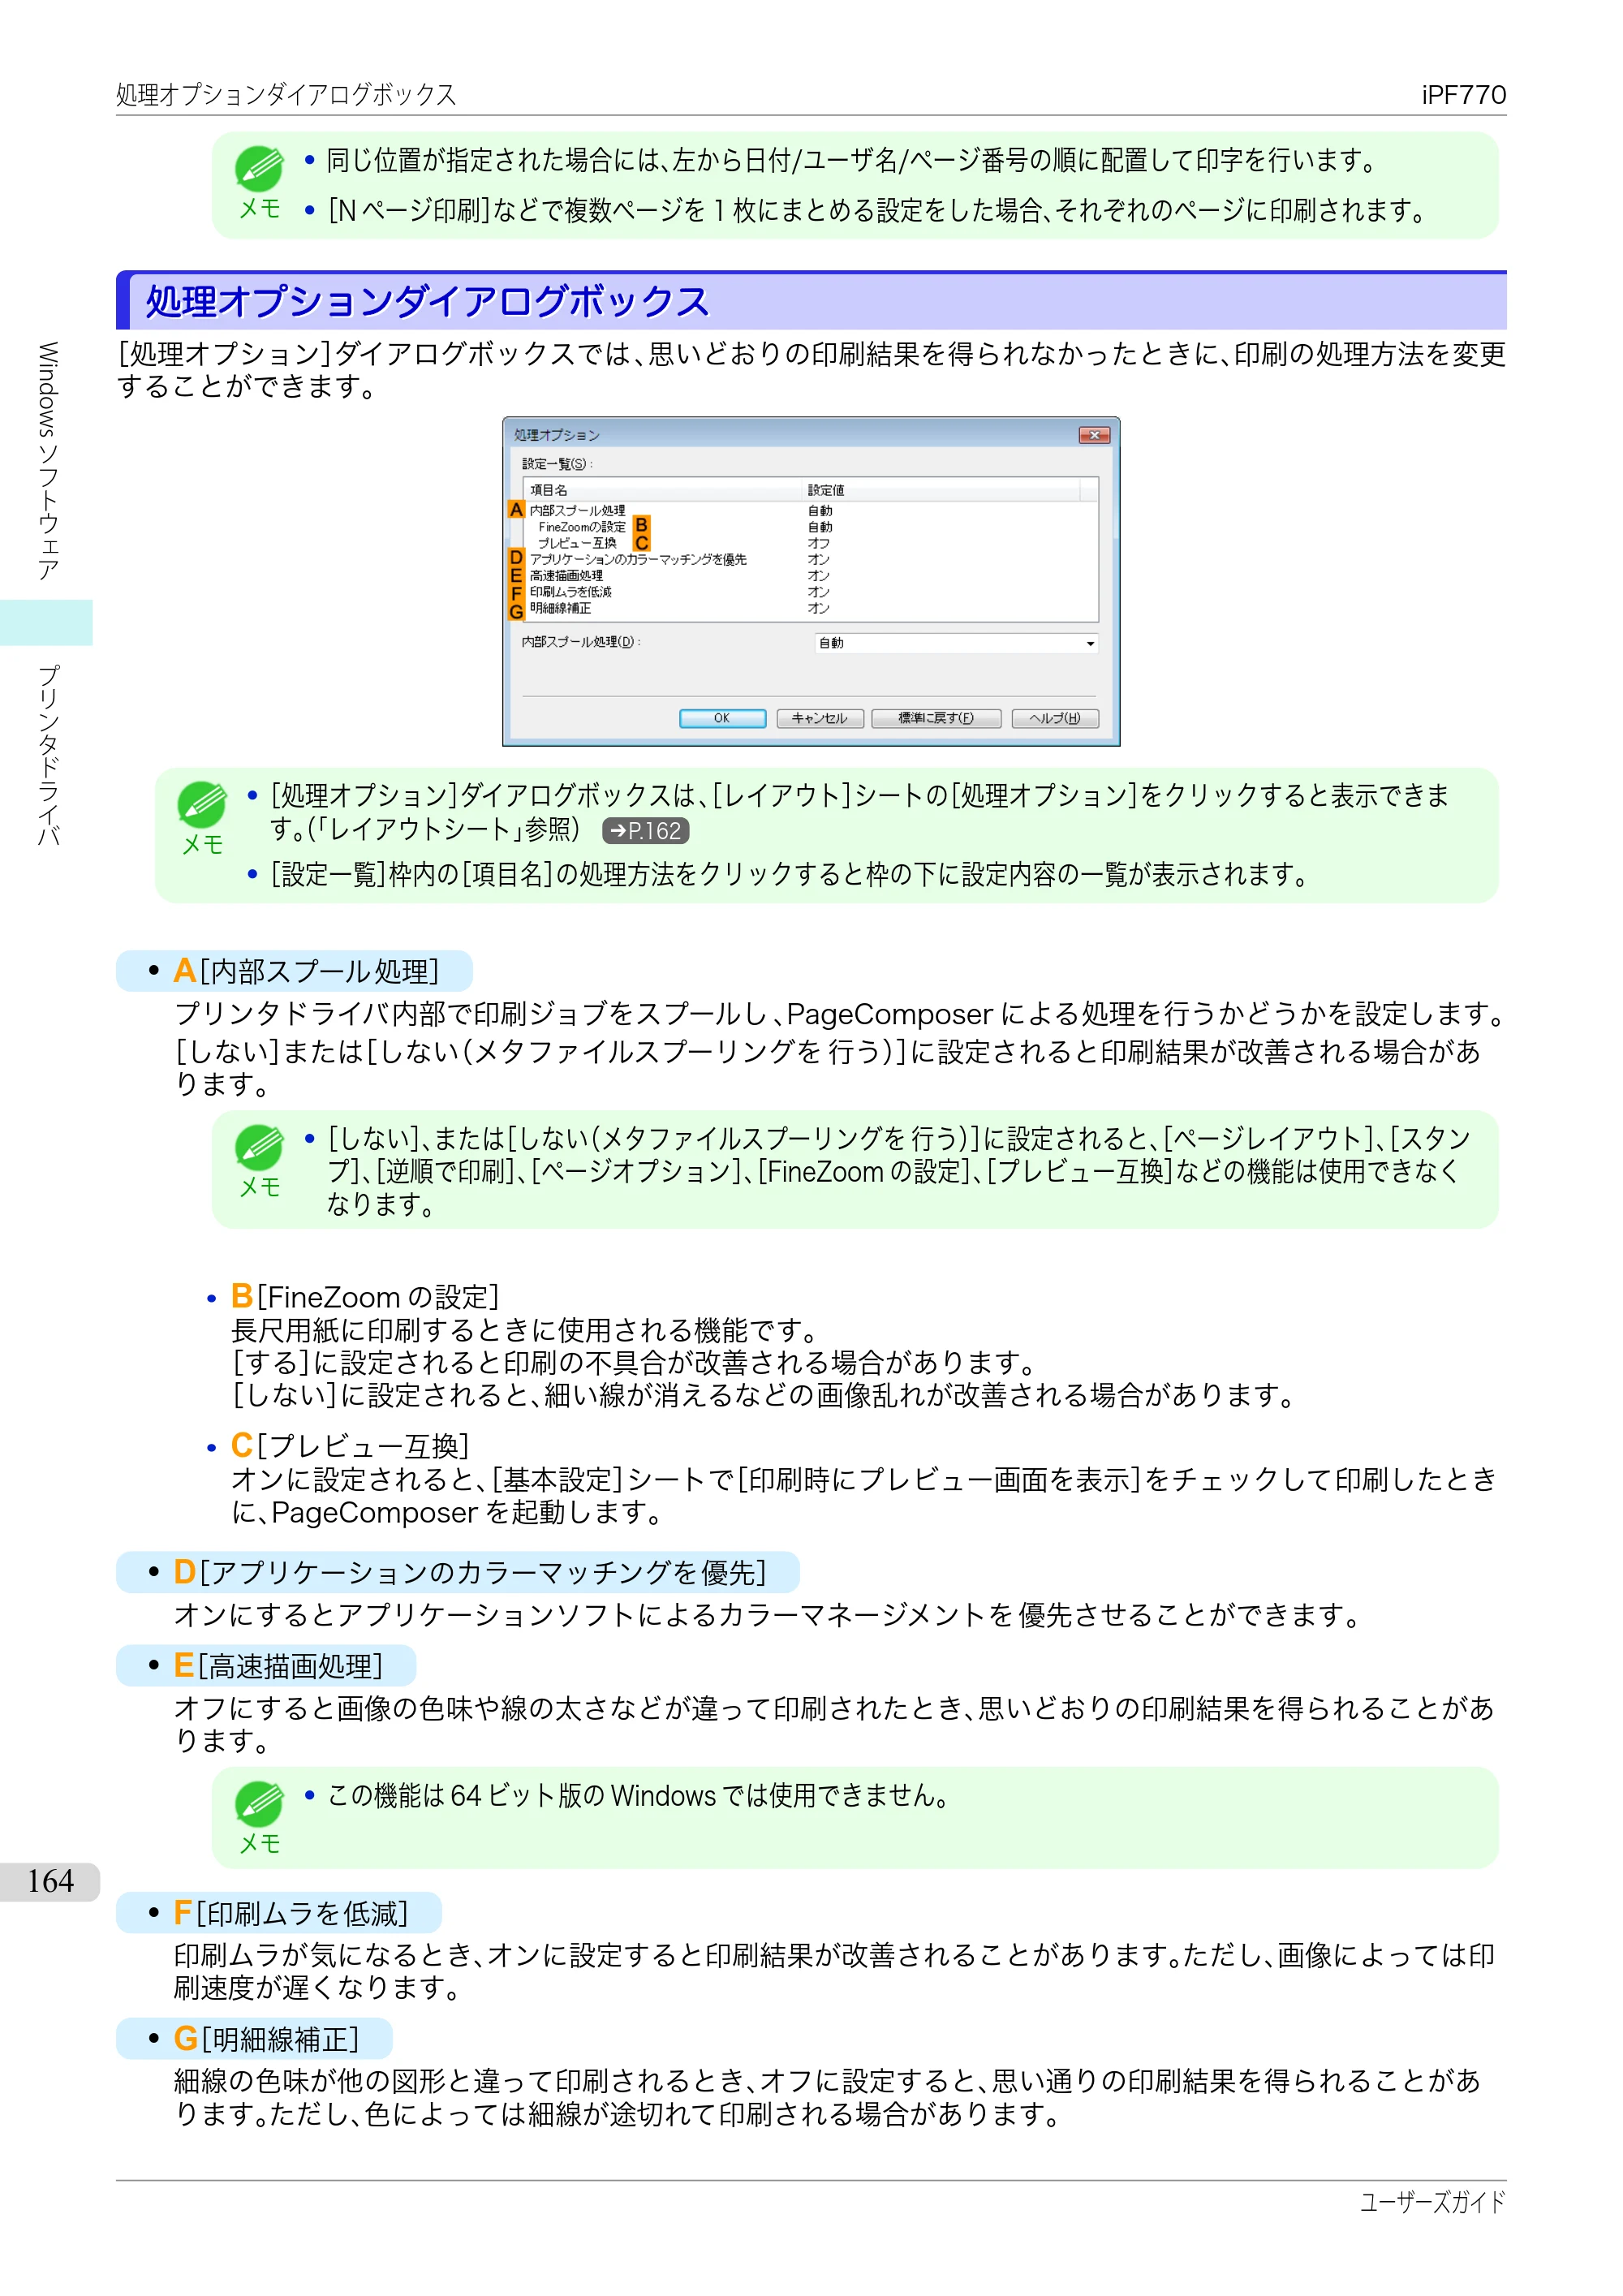Image resolution: width=1623 pixels, height=2296 pixels.
Task: Click the page number 164
Action: [x=50, y=1881]
